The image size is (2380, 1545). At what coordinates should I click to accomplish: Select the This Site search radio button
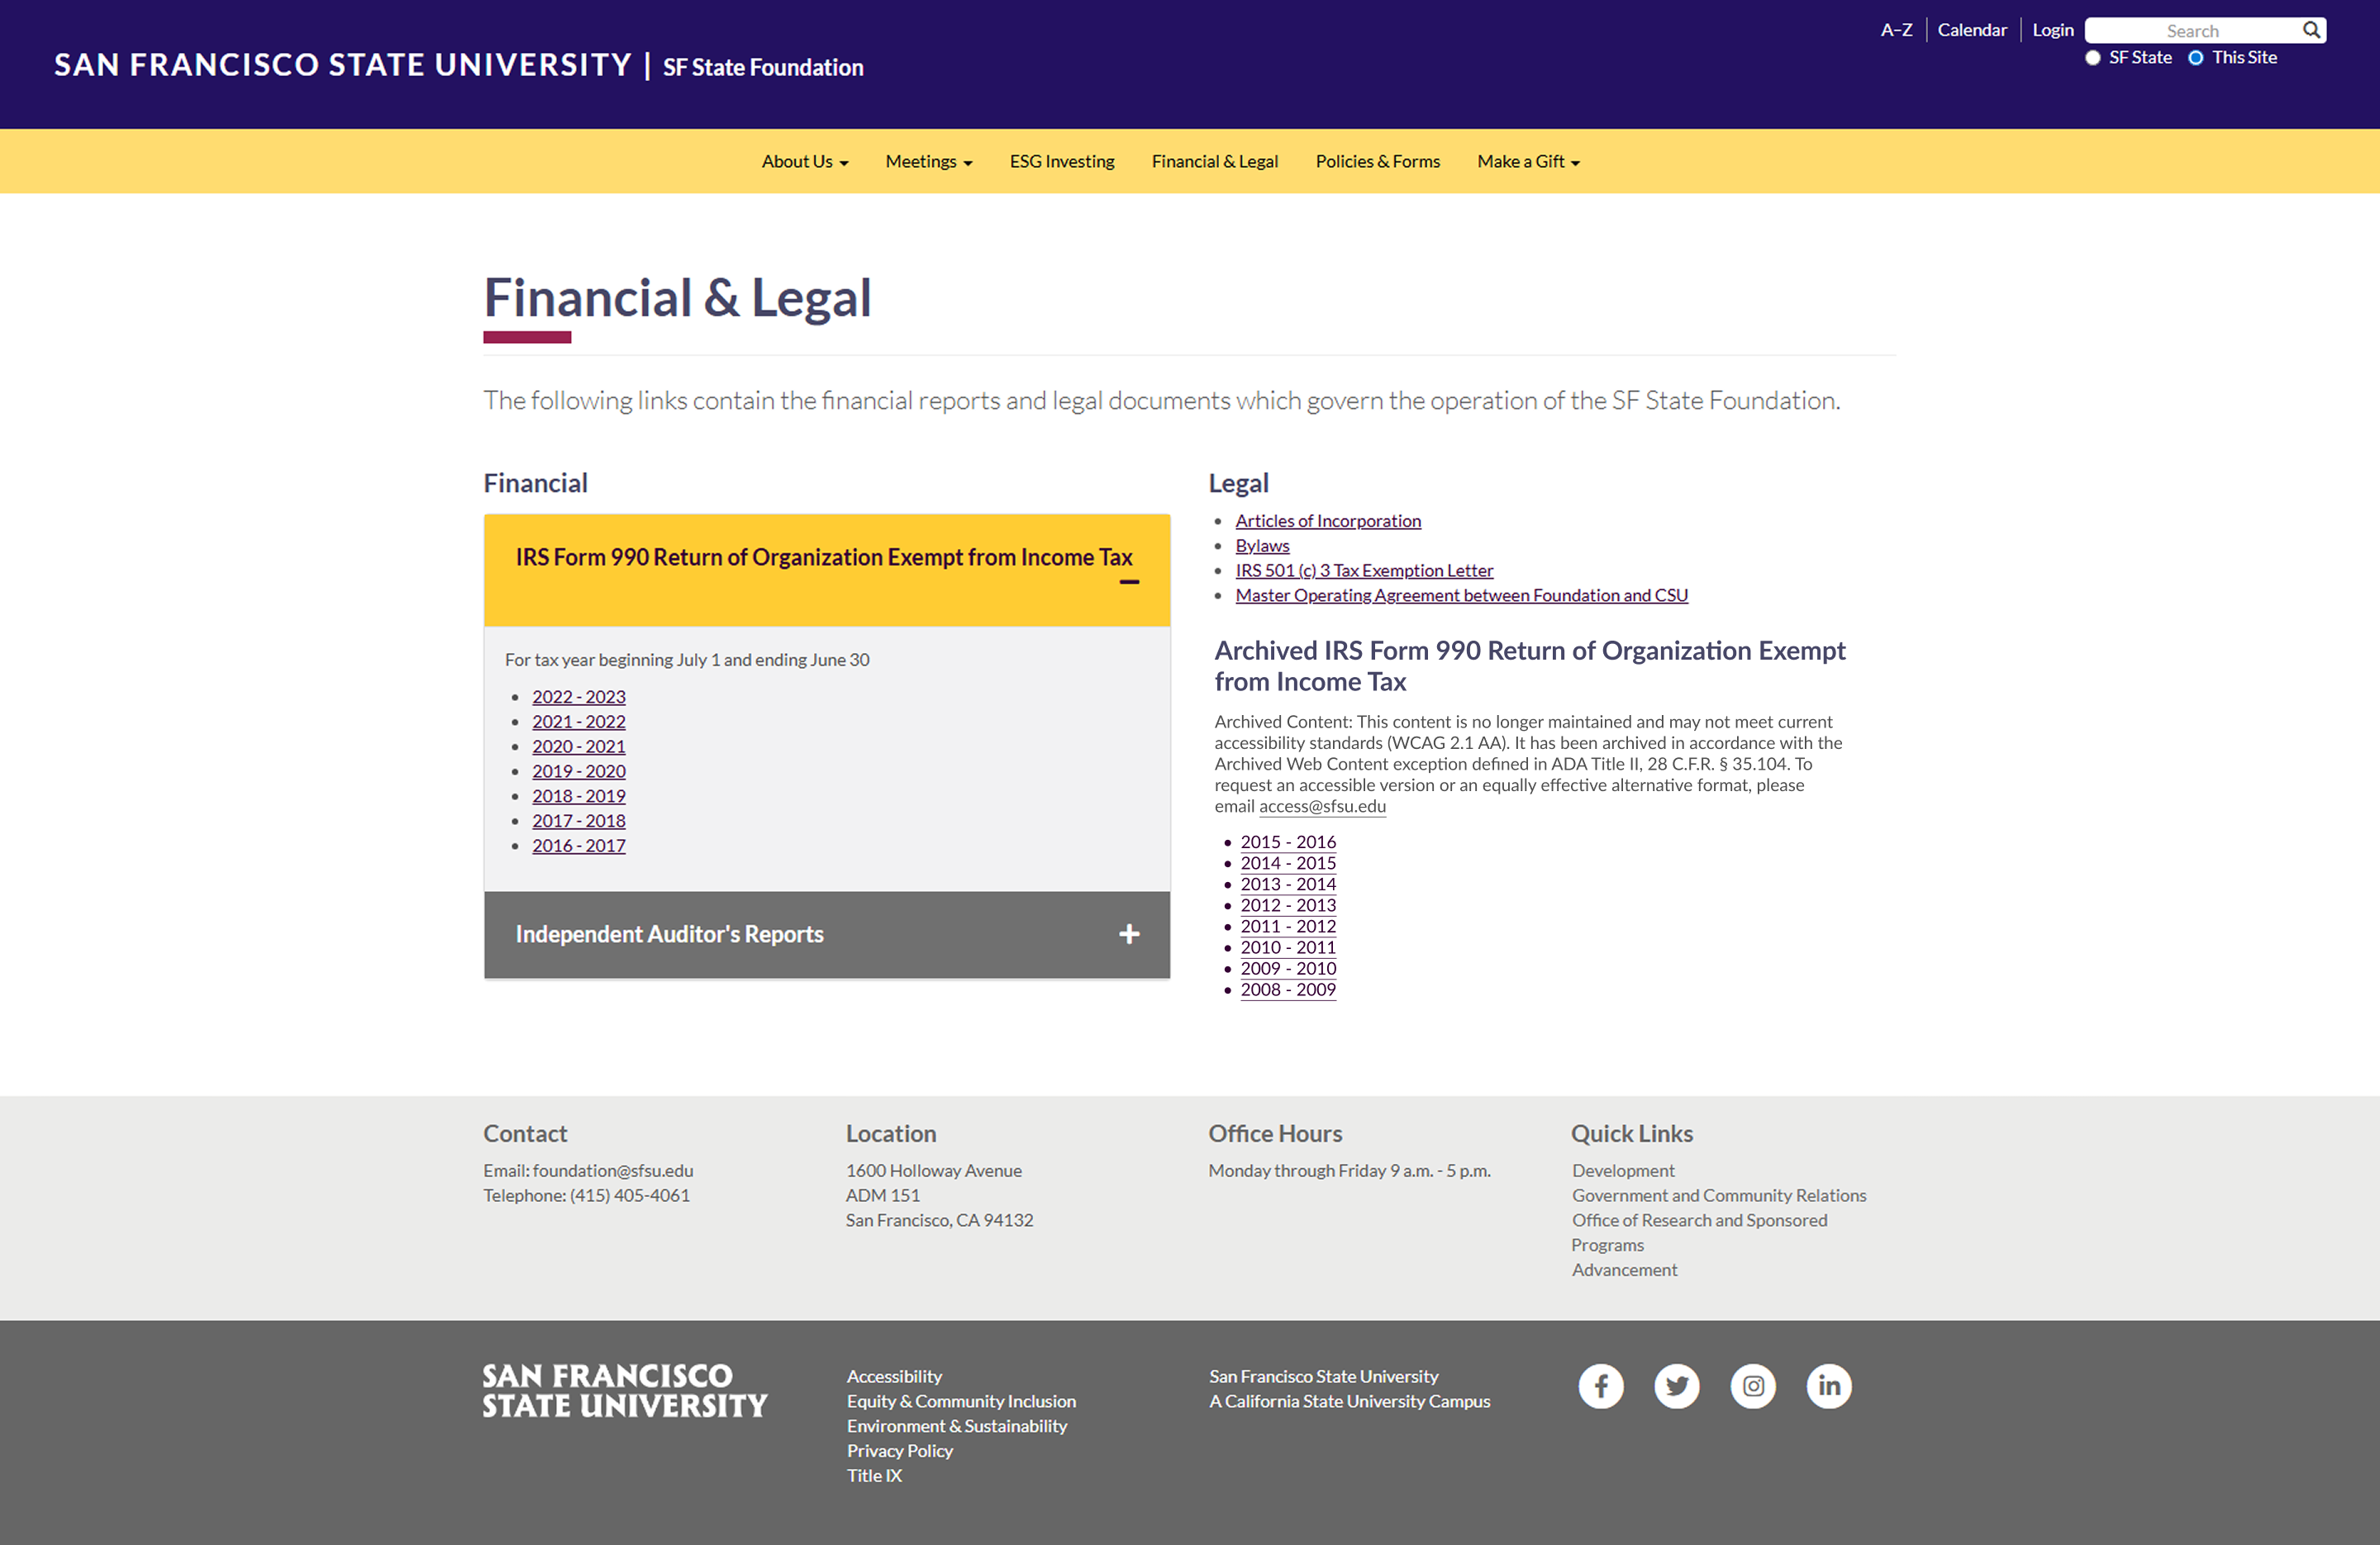tap(2196, 58)
